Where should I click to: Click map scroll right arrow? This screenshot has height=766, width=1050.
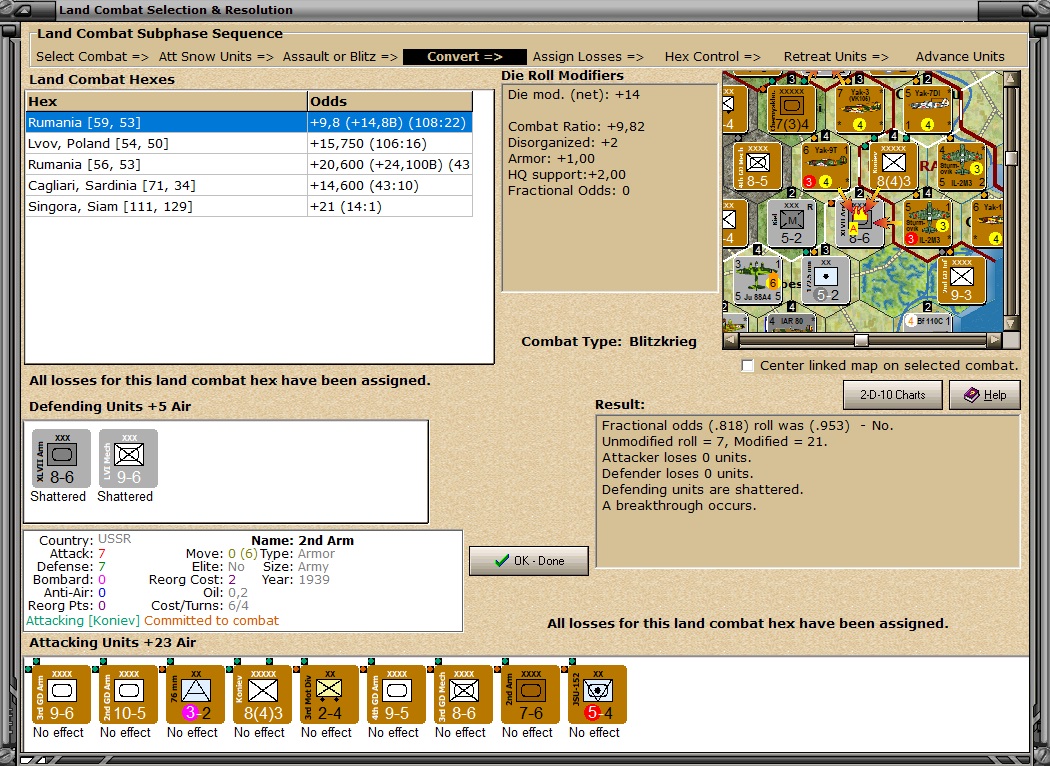tap(995, 341)
